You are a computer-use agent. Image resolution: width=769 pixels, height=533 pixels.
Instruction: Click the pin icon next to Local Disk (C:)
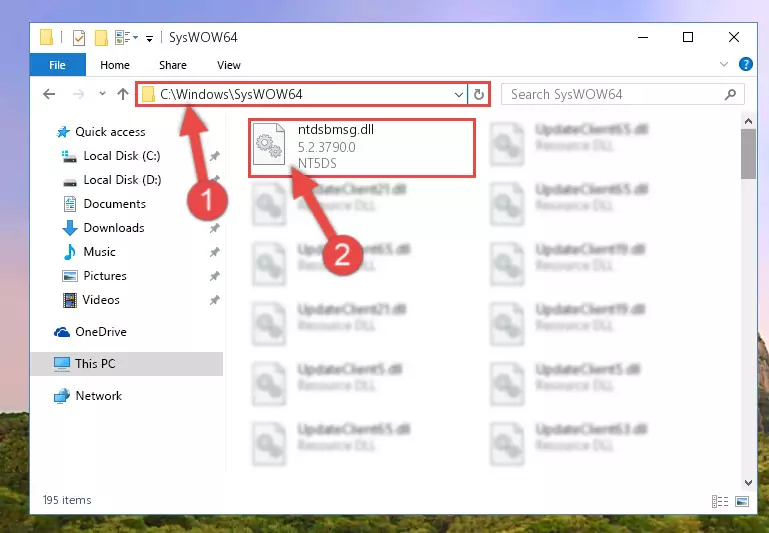coord(214,156)
